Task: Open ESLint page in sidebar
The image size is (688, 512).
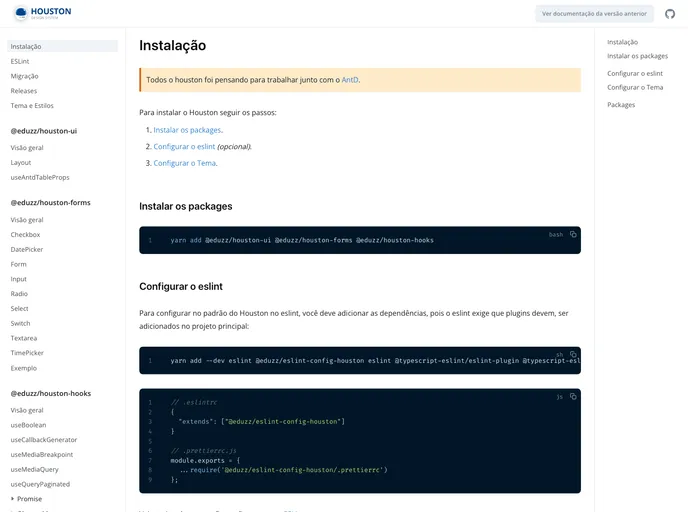Action: coord(20,61)
